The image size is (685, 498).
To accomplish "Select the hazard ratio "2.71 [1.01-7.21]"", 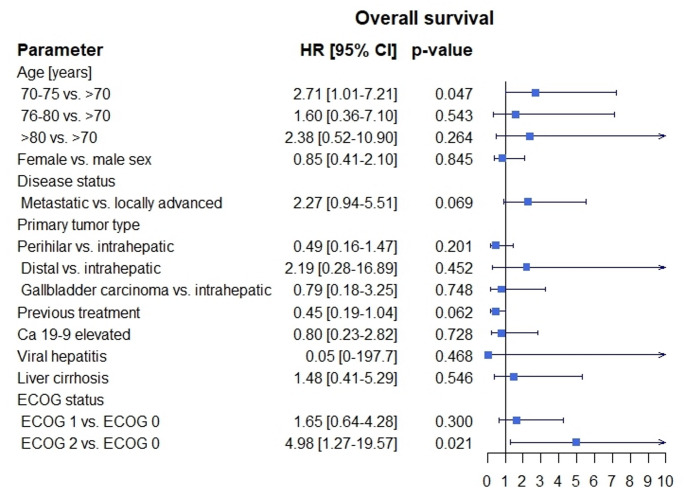I will (x=344, y=93).
